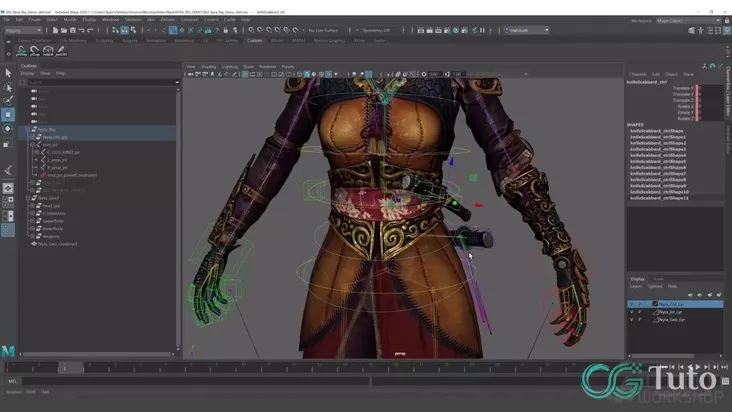Activate the highlighted Move tool in toolbox

pos(8,114)
